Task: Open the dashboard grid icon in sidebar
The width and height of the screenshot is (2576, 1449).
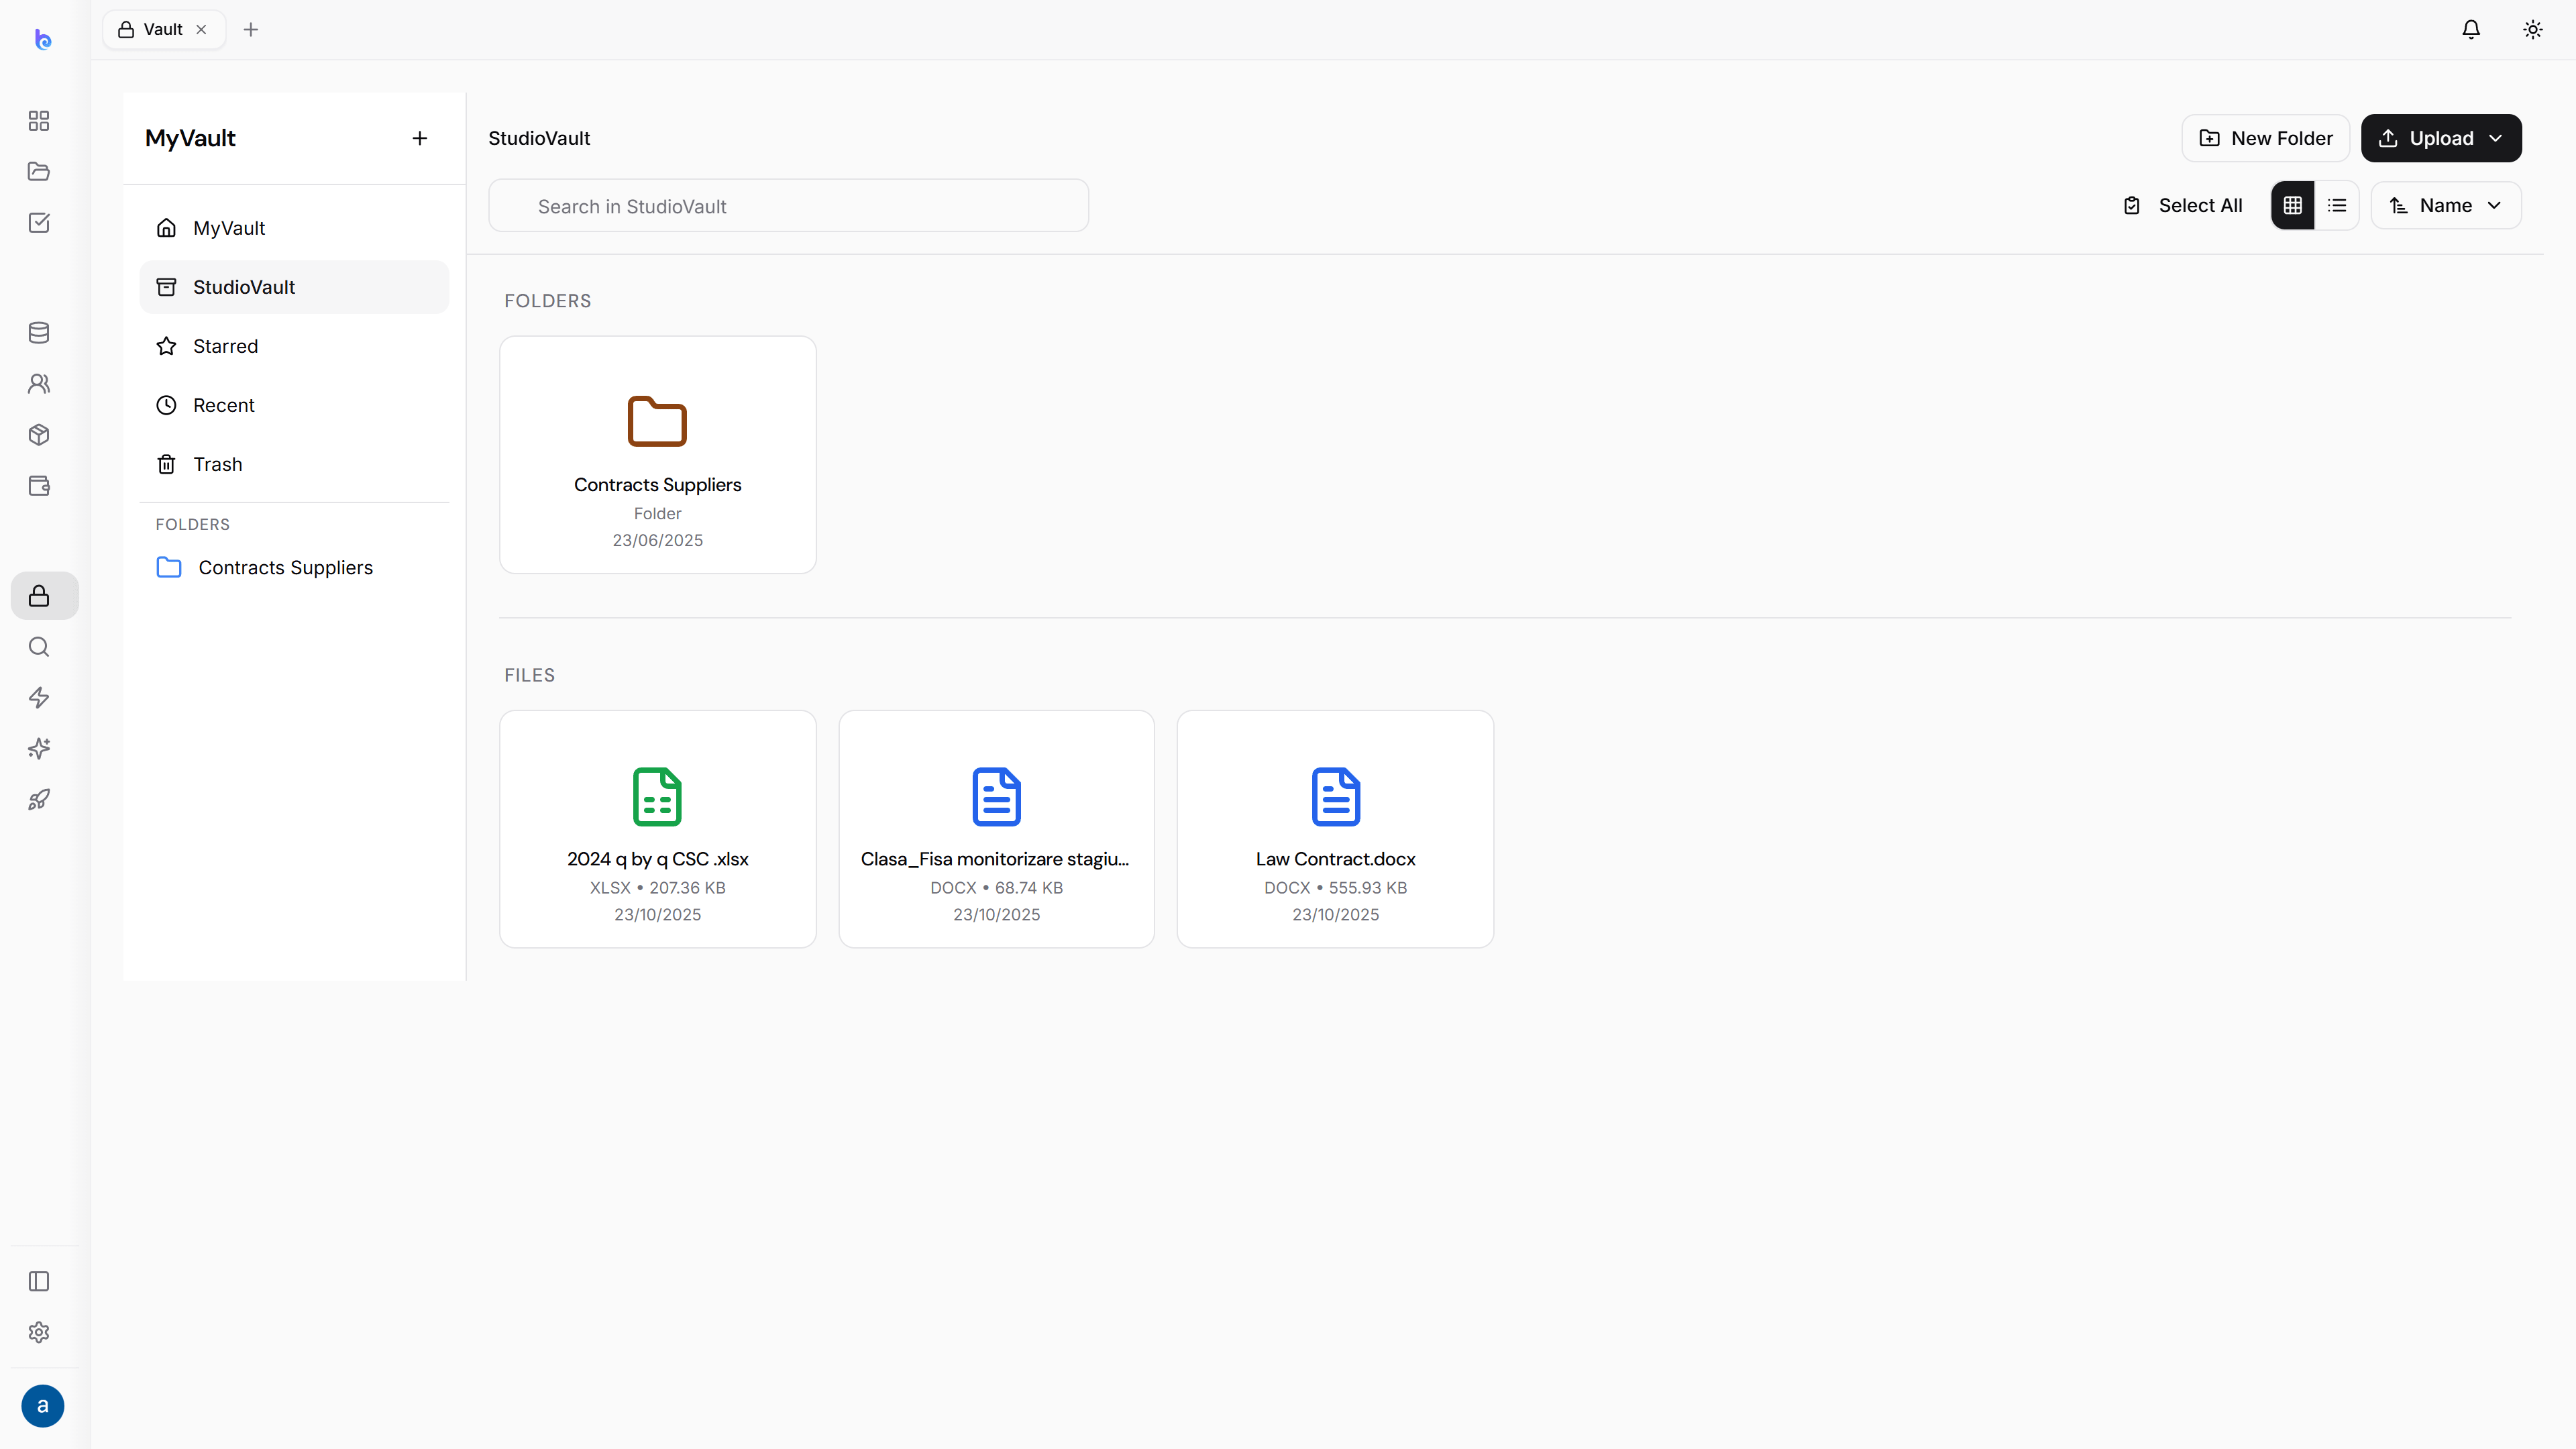Action: [39, 121]
